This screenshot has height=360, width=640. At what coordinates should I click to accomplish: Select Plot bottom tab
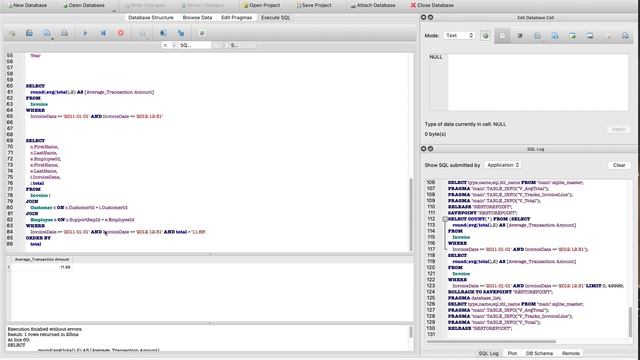point(512,353)
